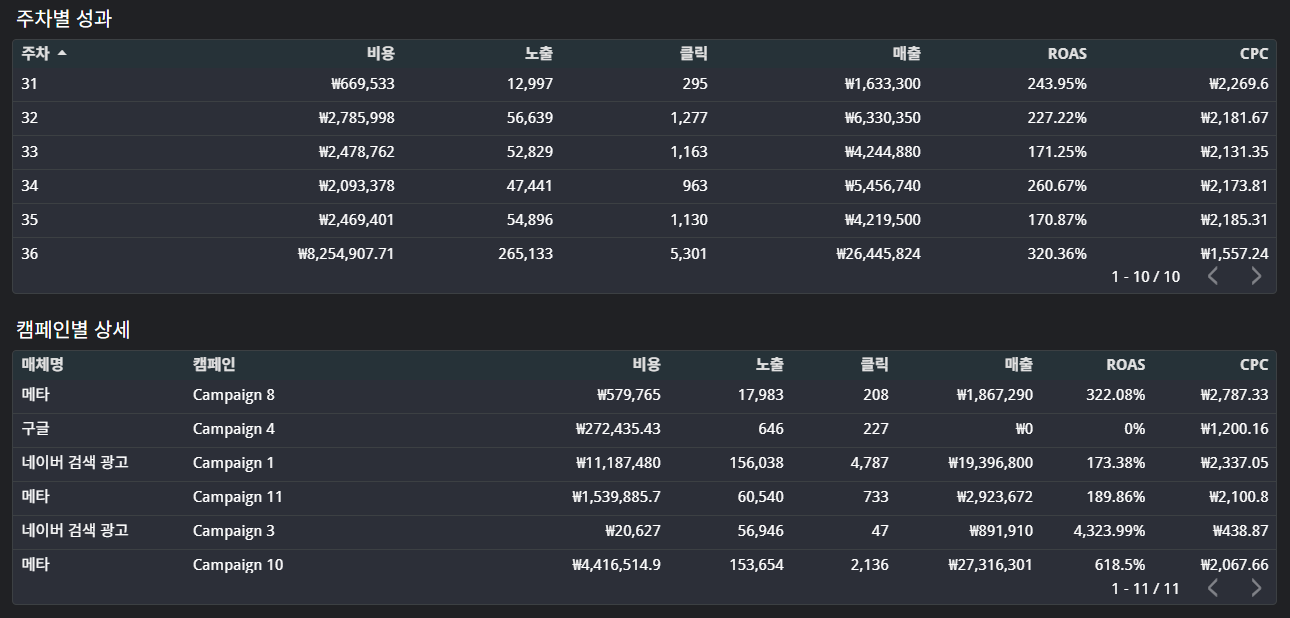The width and height of the screenshot is (1290, 618).
Task: Go to next page in 캠페인별 상세 table
Action: (1256, 588)
